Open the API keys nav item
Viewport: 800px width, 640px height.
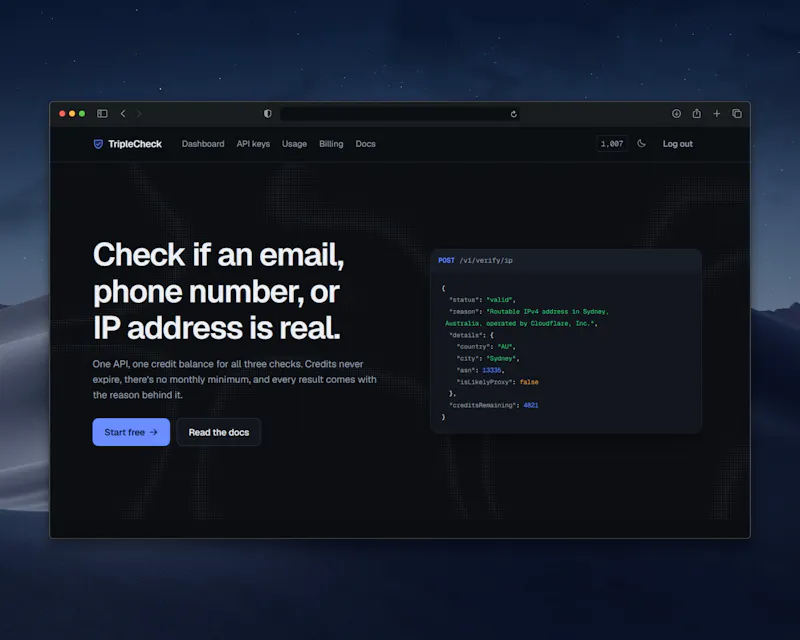[253, 144]
